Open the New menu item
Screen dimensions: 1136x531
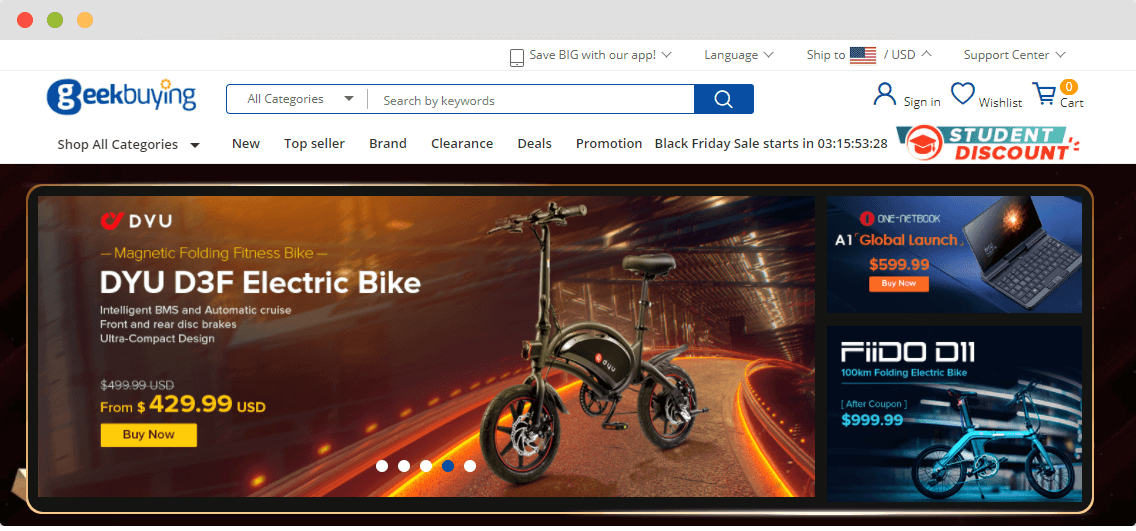(x=246, y=143)
